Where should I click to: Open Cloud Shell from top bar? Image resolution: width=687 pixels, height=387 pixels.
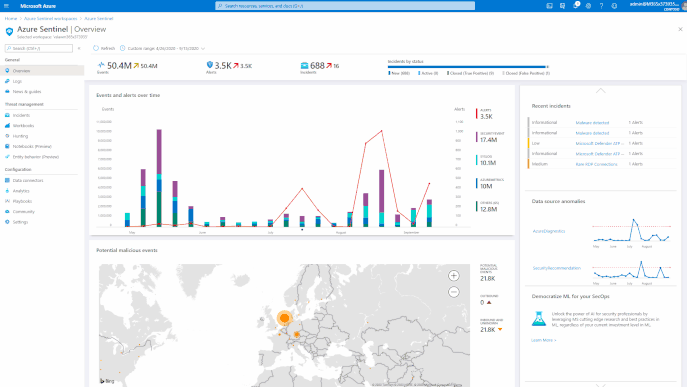point(549,6)
